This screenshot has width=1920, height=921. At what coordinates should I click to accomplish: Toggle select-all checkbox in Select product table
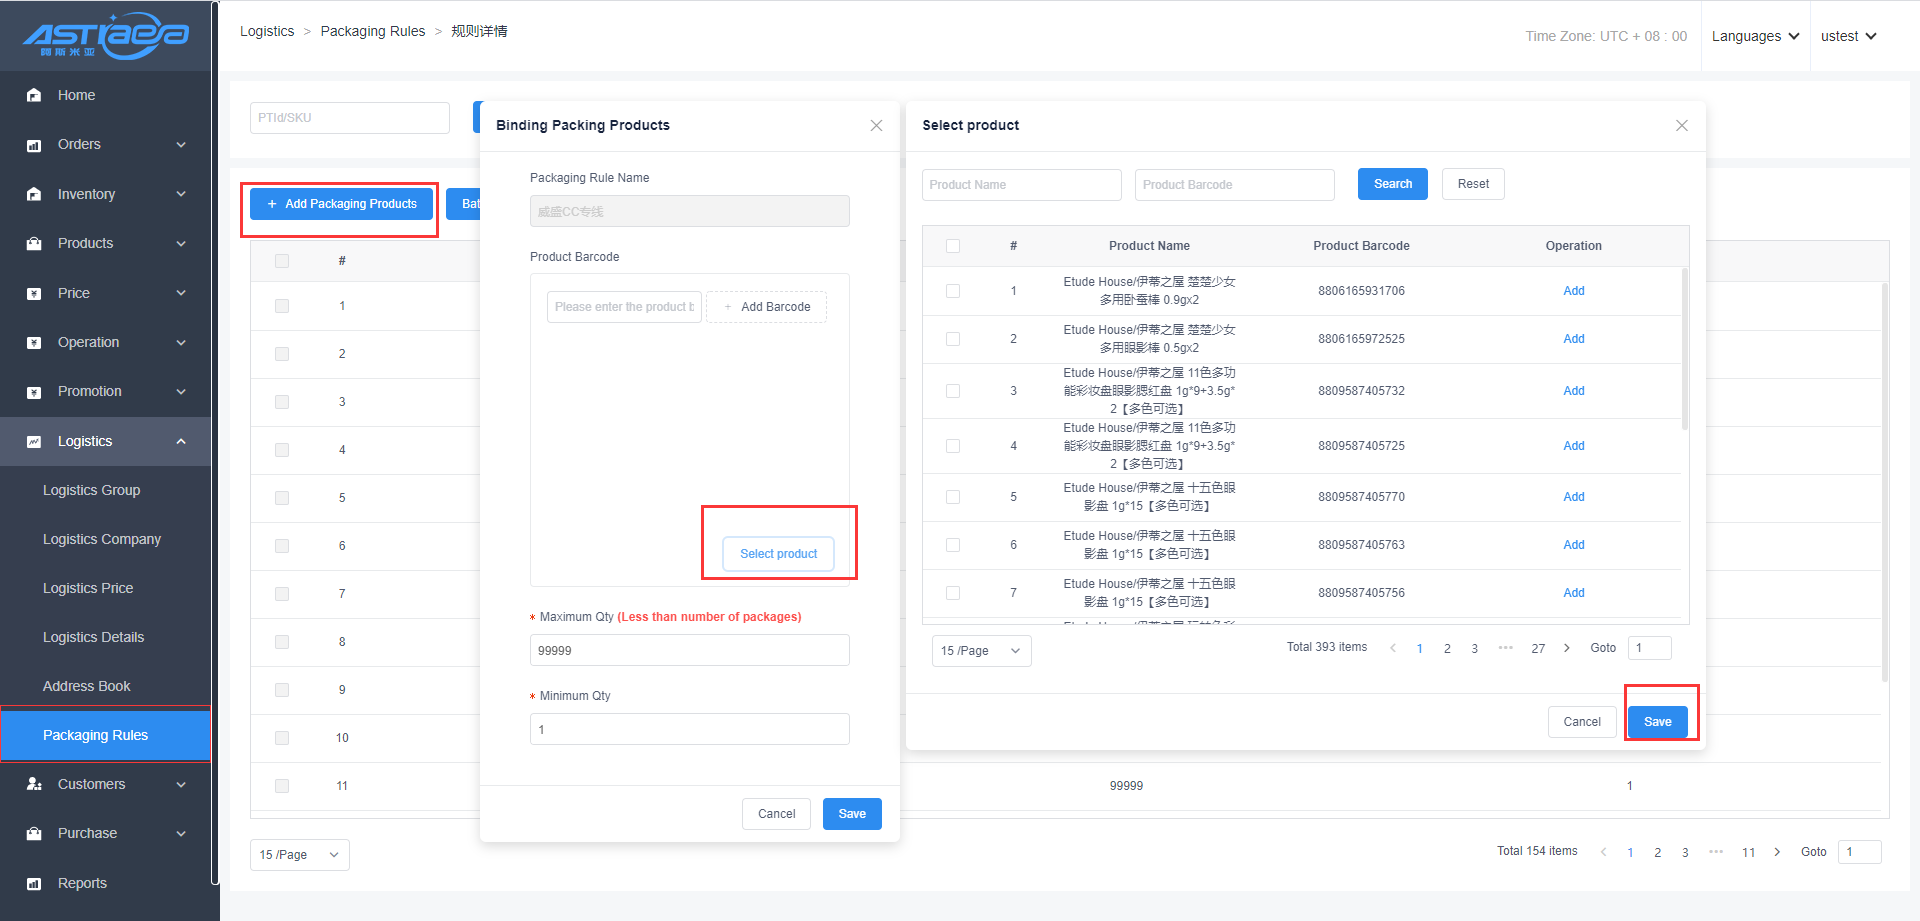tap(952, 246)
